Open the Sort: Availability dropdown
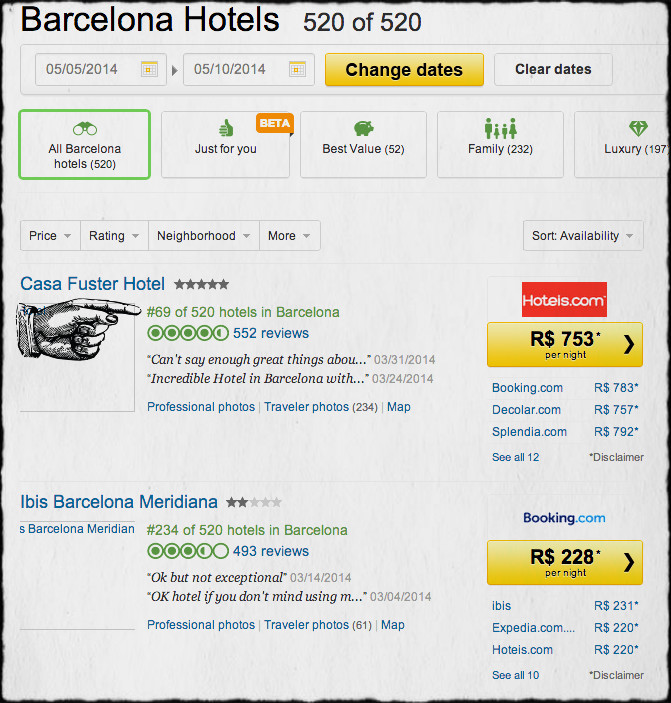The image size is (671, 703). coord(583,236)
